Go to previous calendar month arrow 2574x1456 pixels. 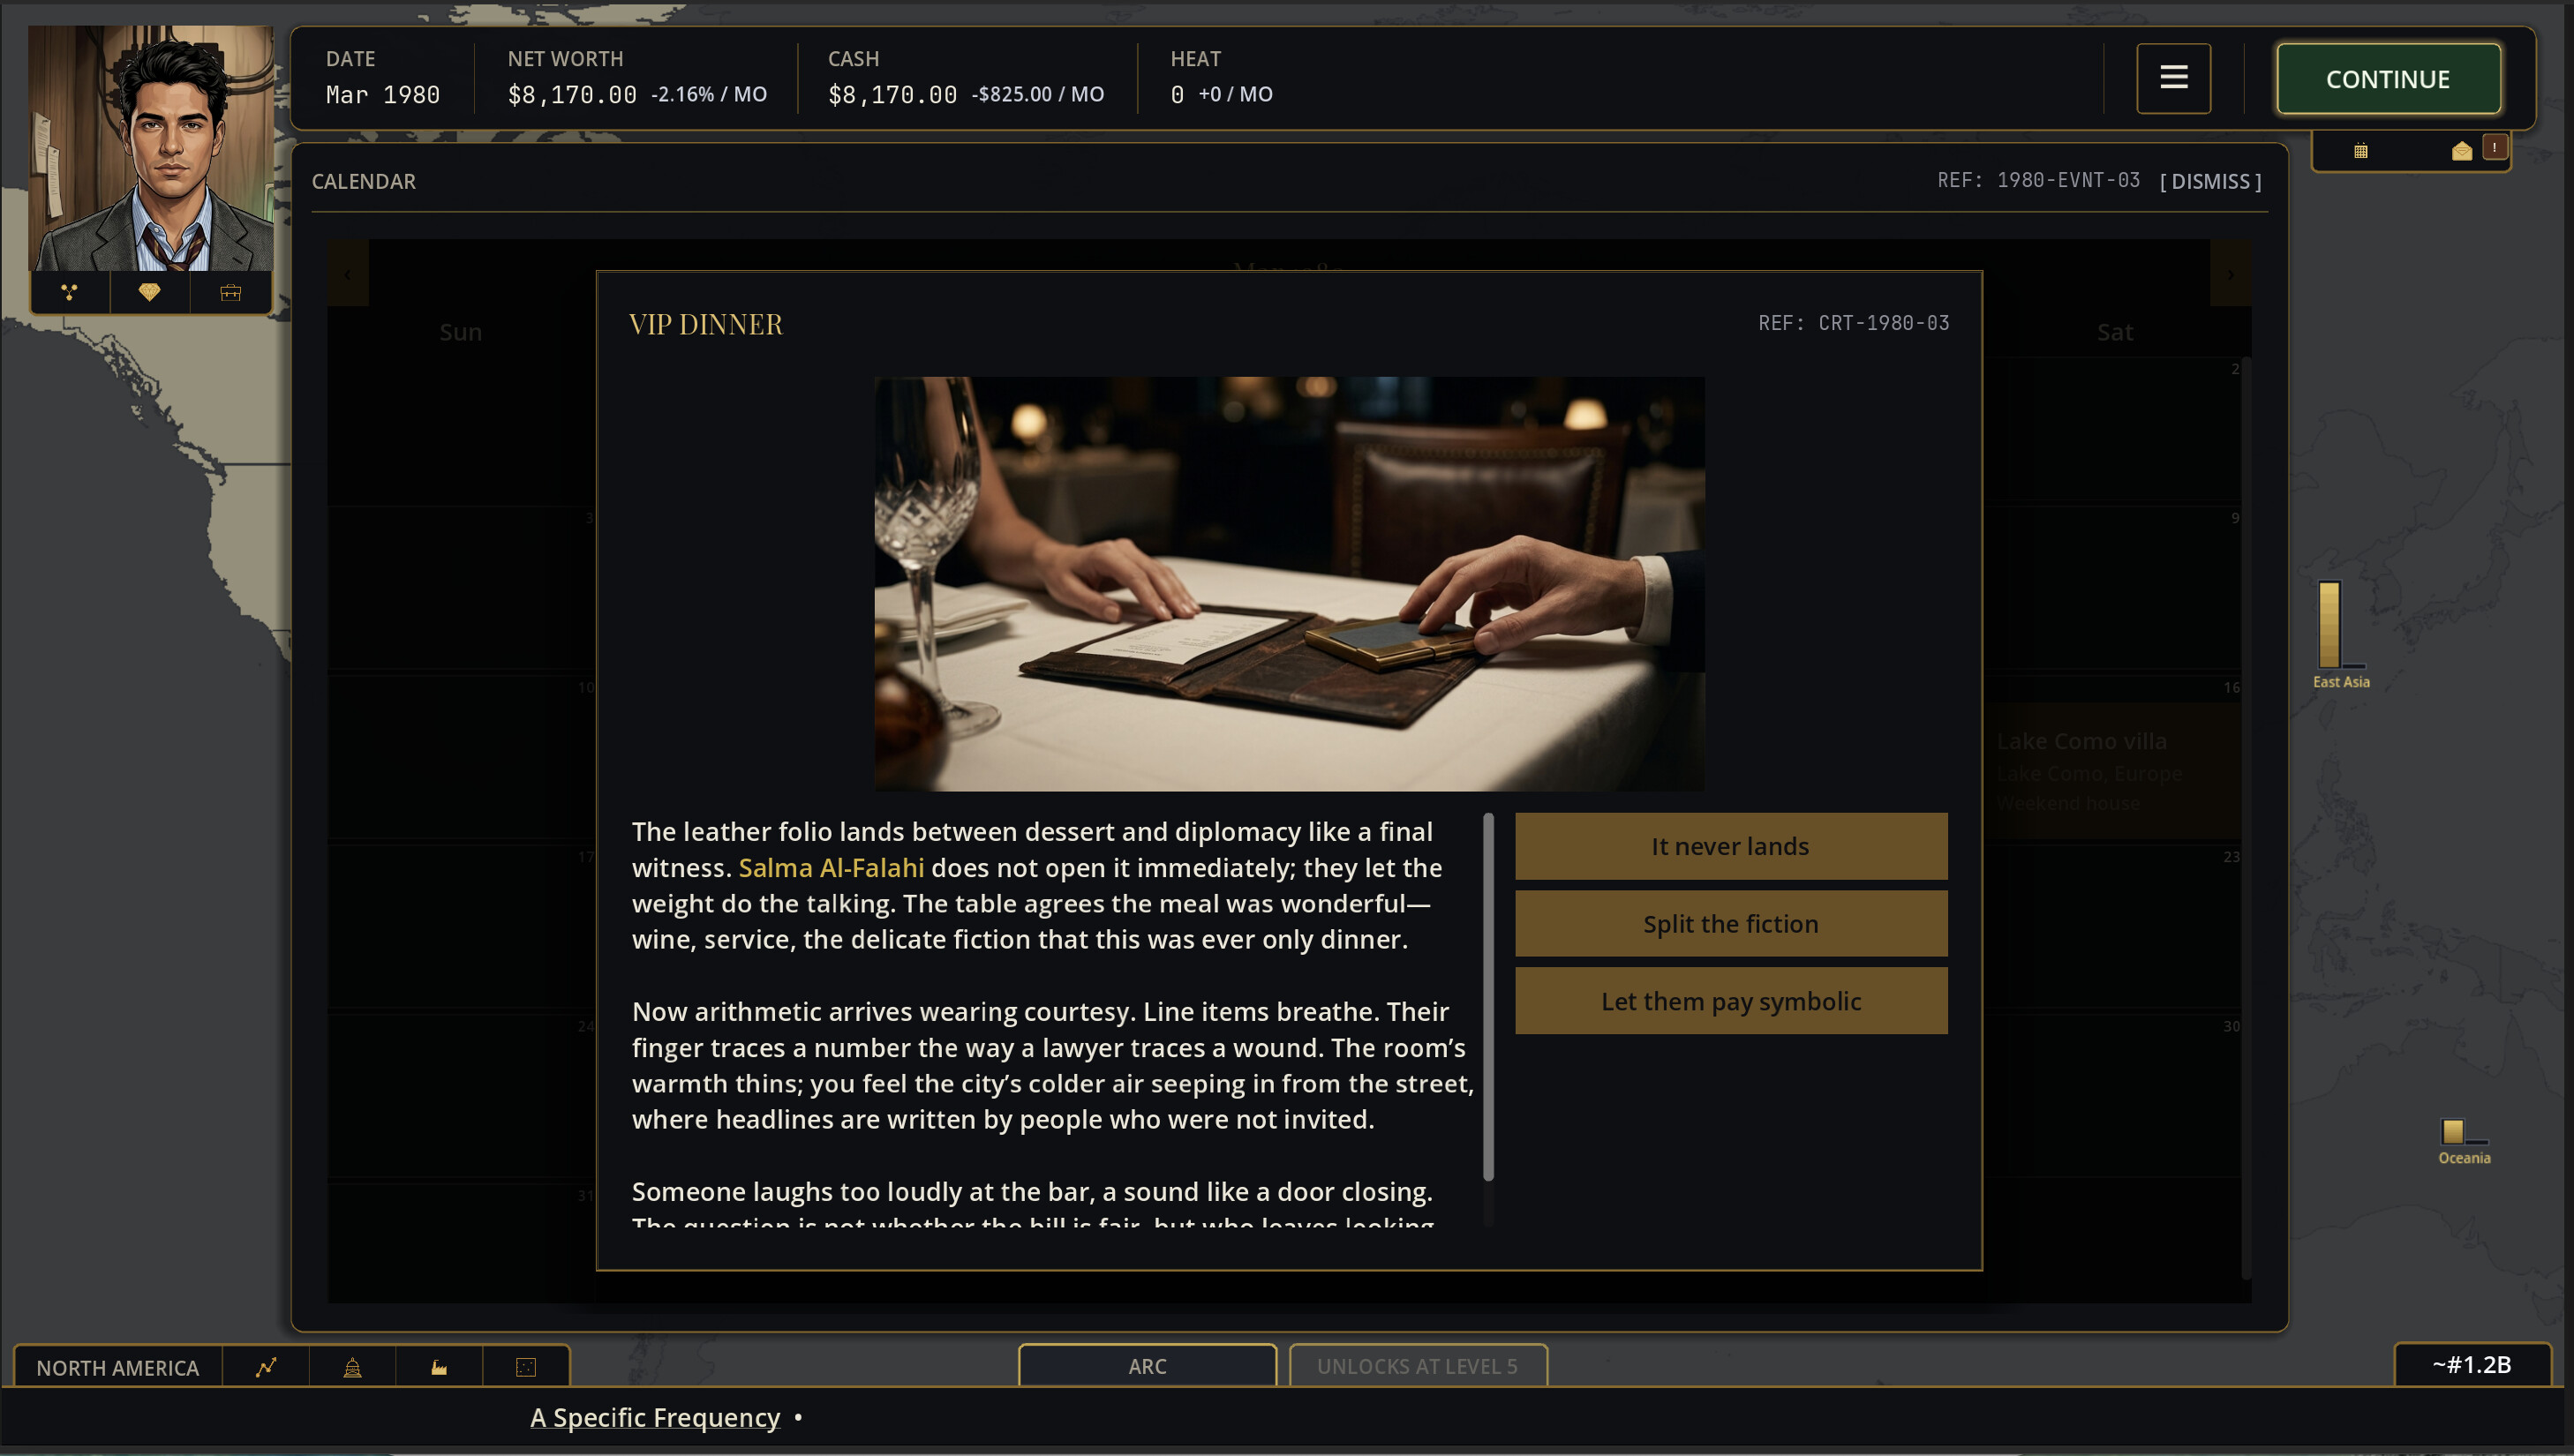tap(348, 273)
